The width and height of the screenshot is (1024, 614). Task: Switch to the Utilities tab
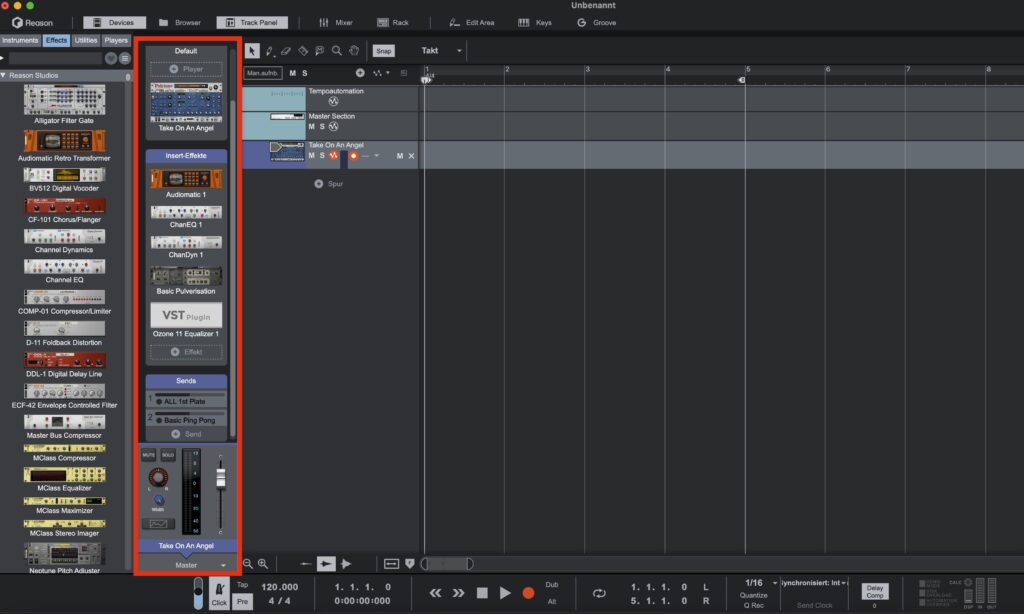86,40
